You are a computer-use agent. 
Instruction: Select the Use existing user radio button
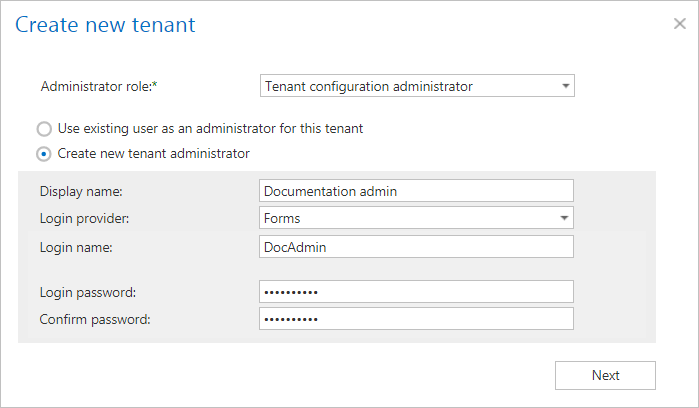click(x=44, y=129)
